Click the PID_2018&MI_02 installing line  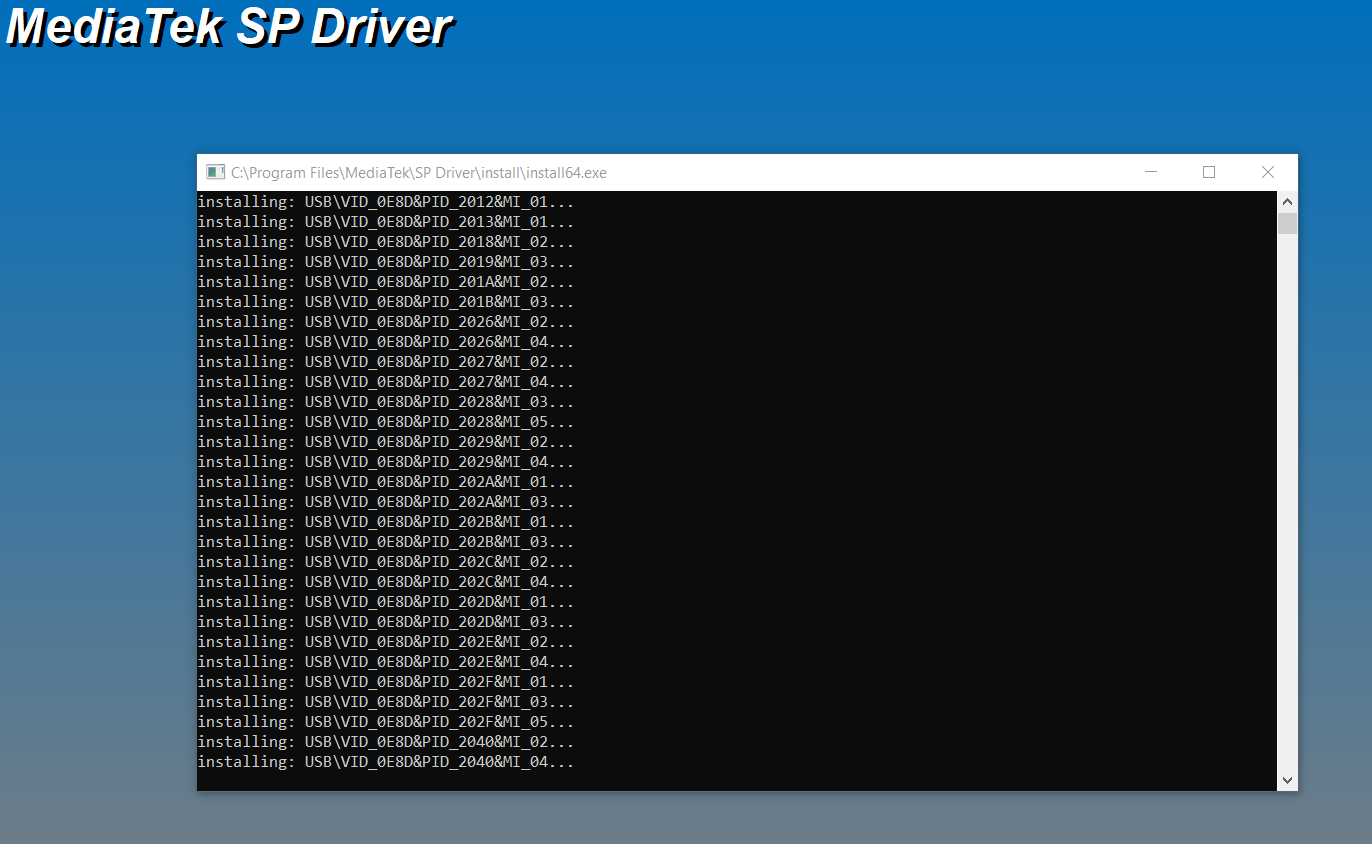pos(386,242)
